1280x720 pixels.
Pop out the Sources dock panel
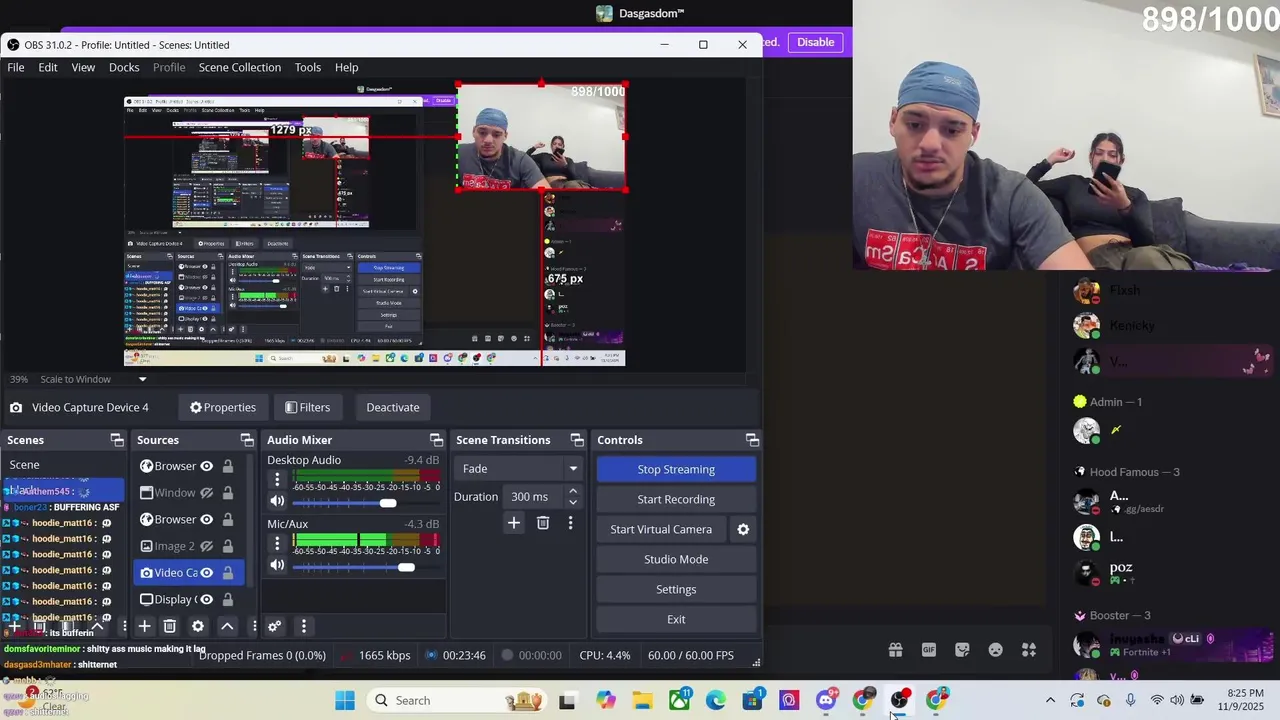[247, 440]
